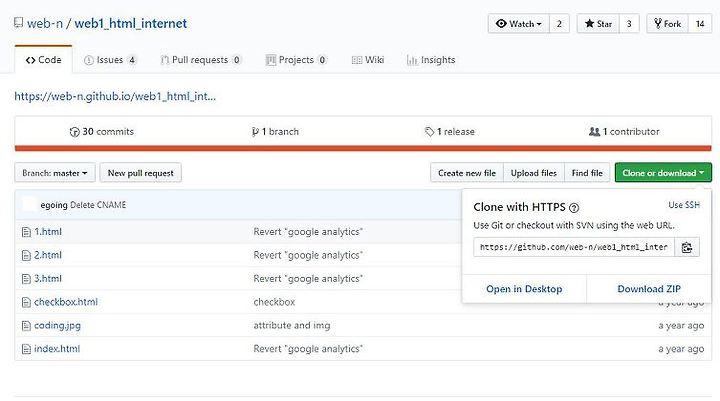
Task: Open the egoing author link
Action: coord(54,205)
